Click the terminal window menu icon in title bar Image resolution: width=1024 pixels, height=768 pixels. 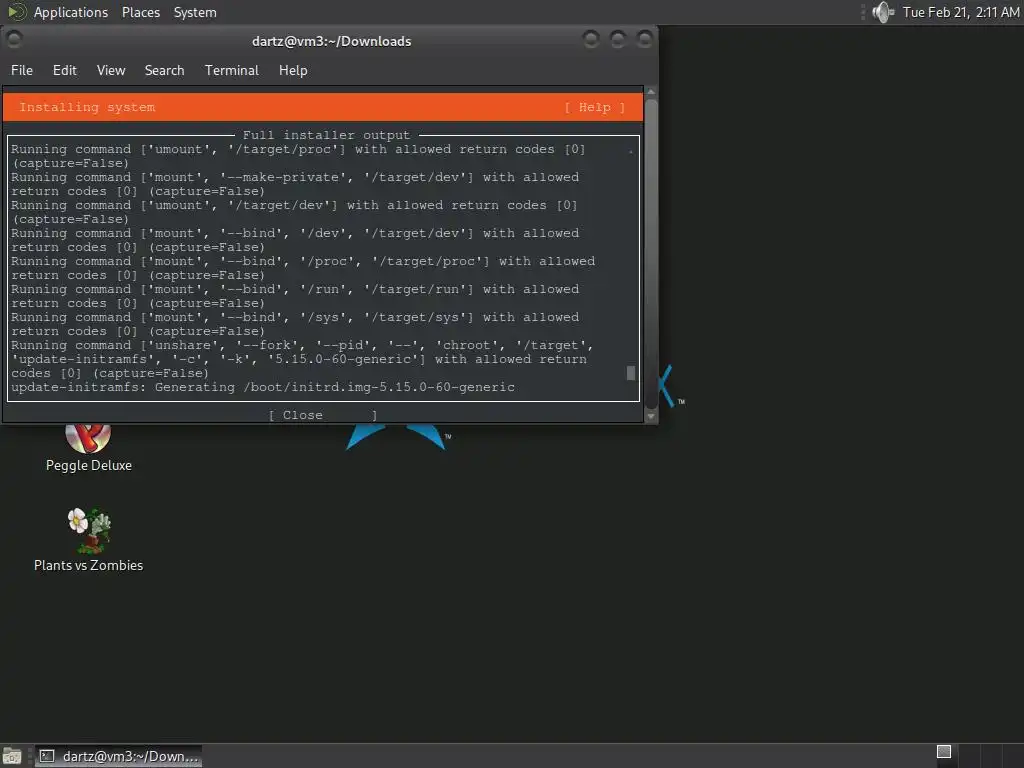coord(14,40)
